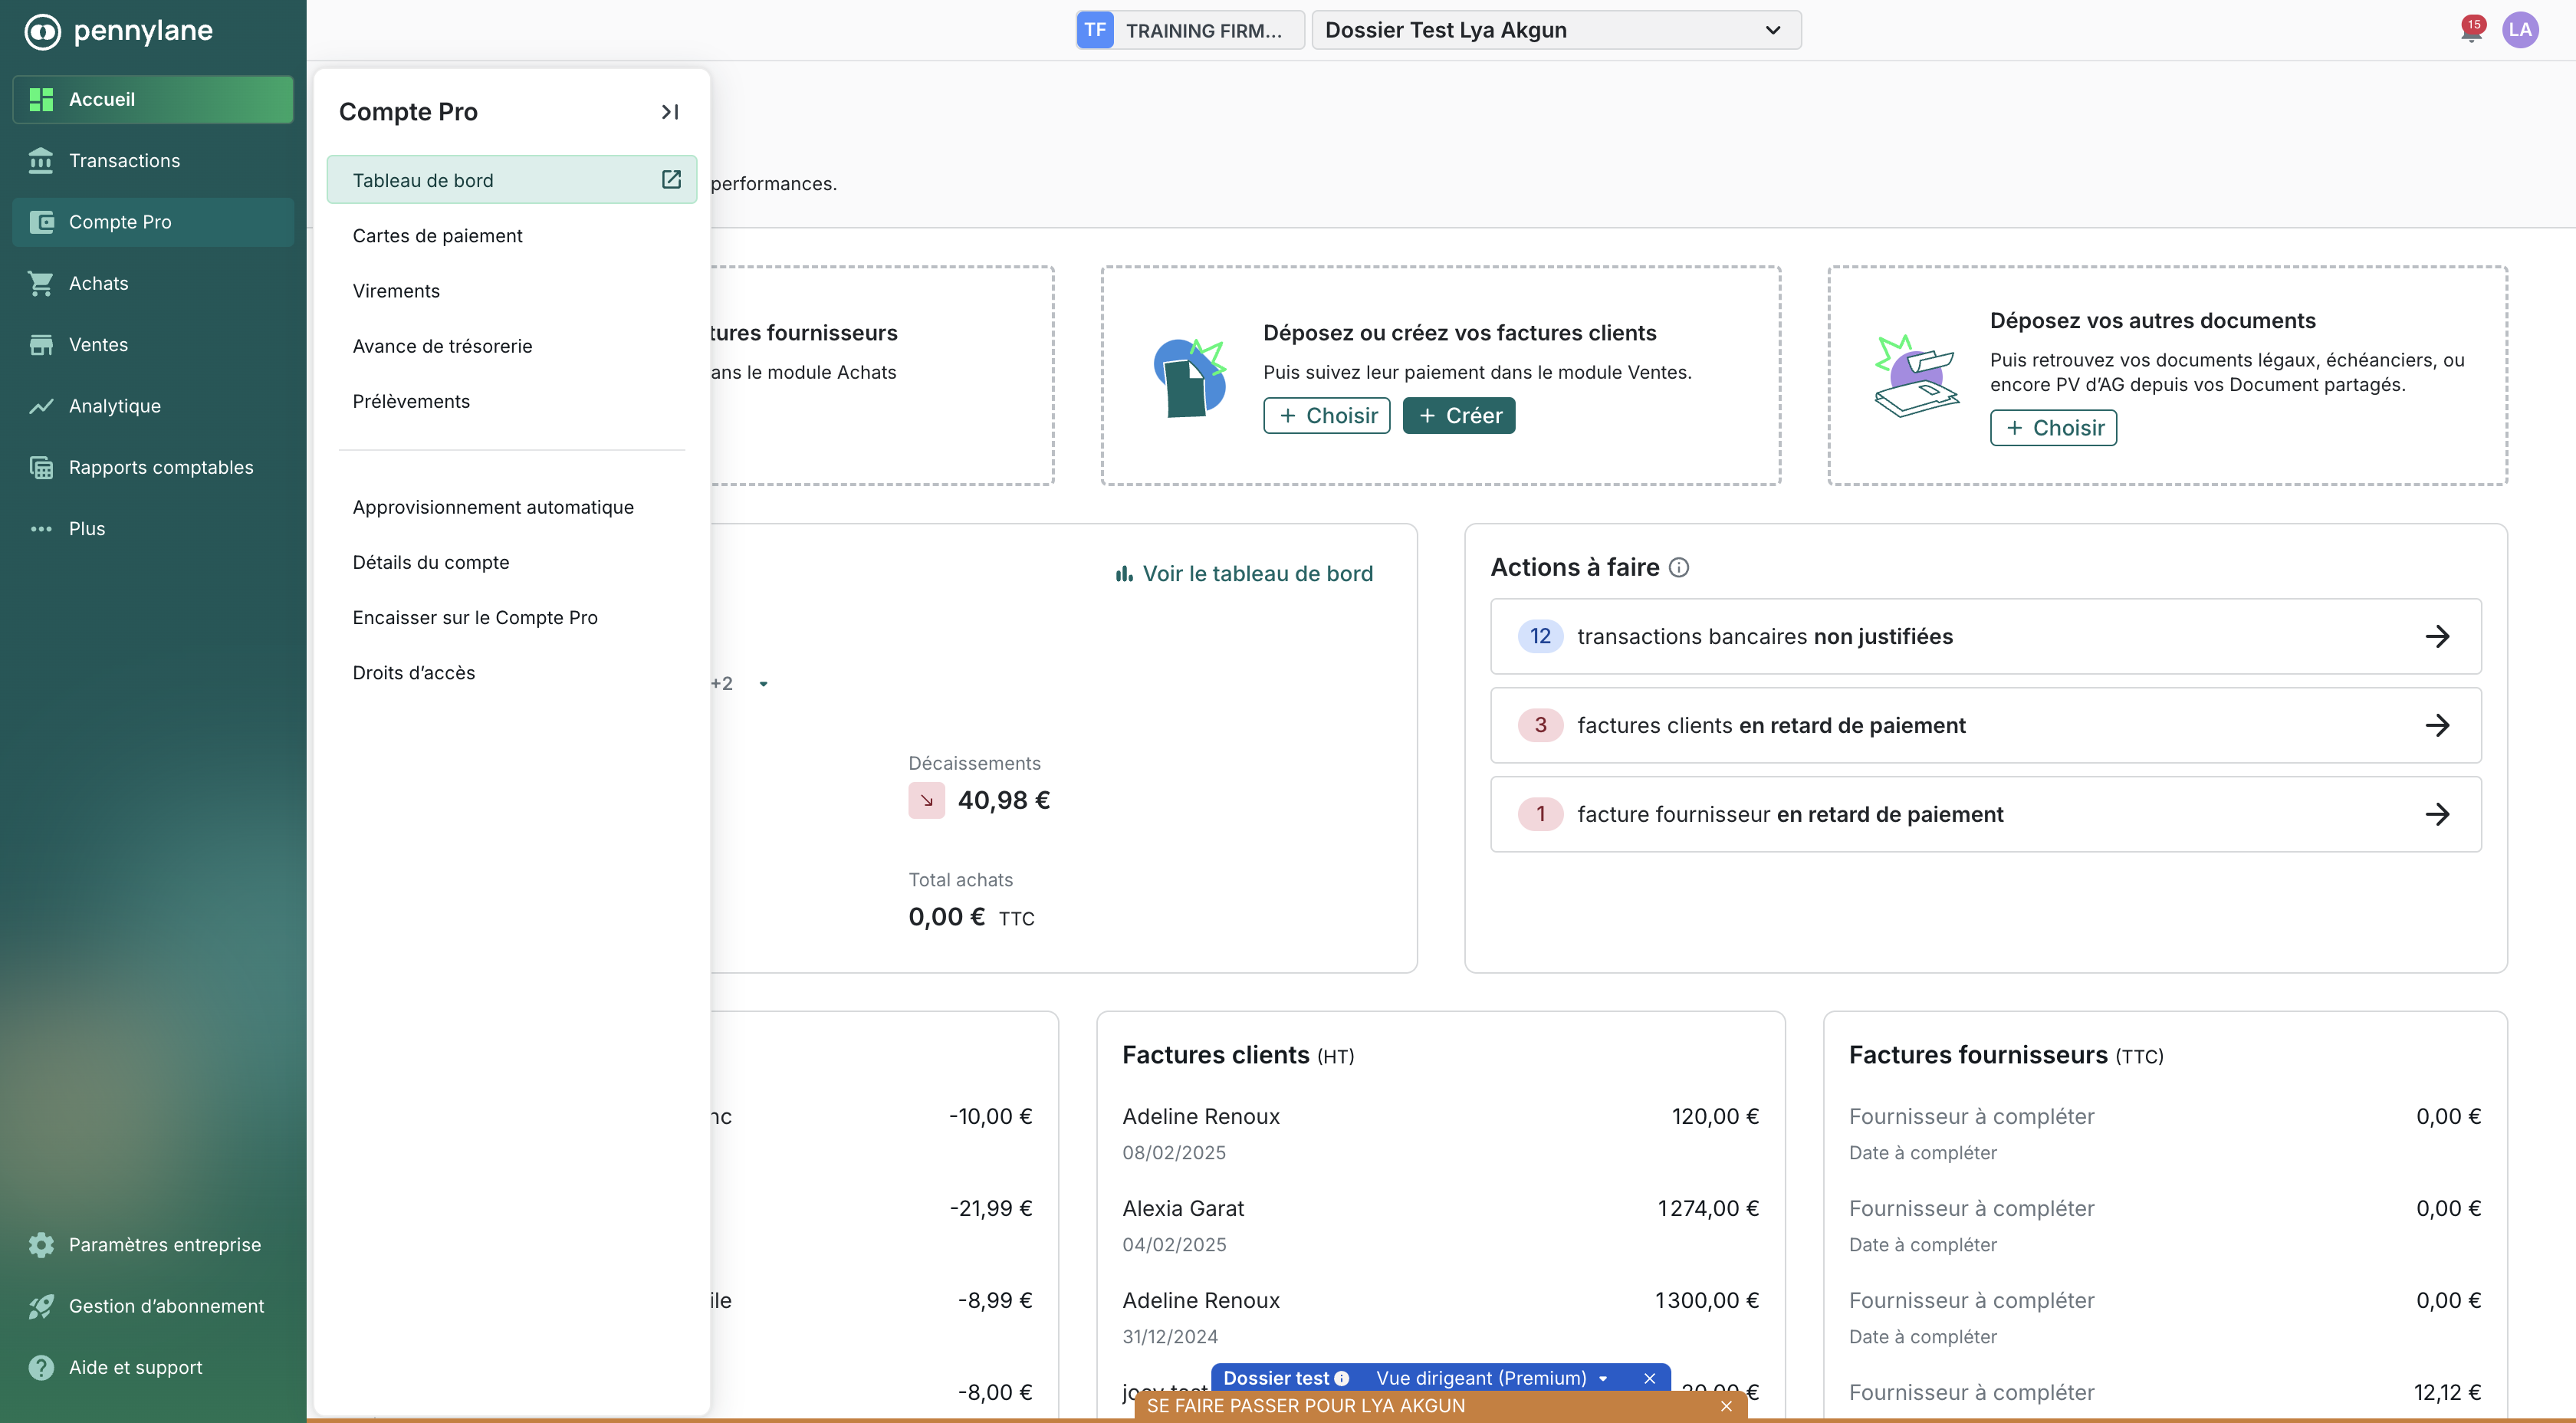The width and height of the screenshot is (2576, 1423).
Task: Click the Alexia Garat 1 274,00 € invoice
Action: pos(1440,1226)
